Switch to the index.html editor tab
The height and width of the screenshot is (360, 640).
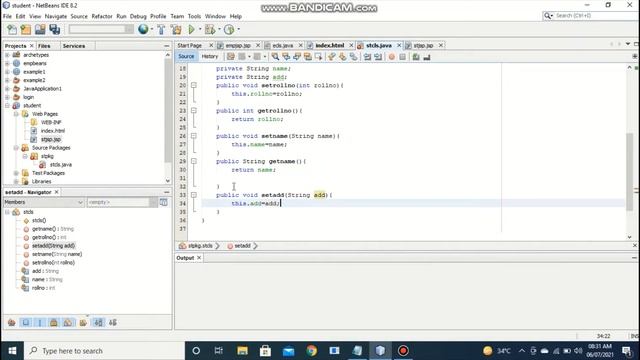[x=330, y=45]
